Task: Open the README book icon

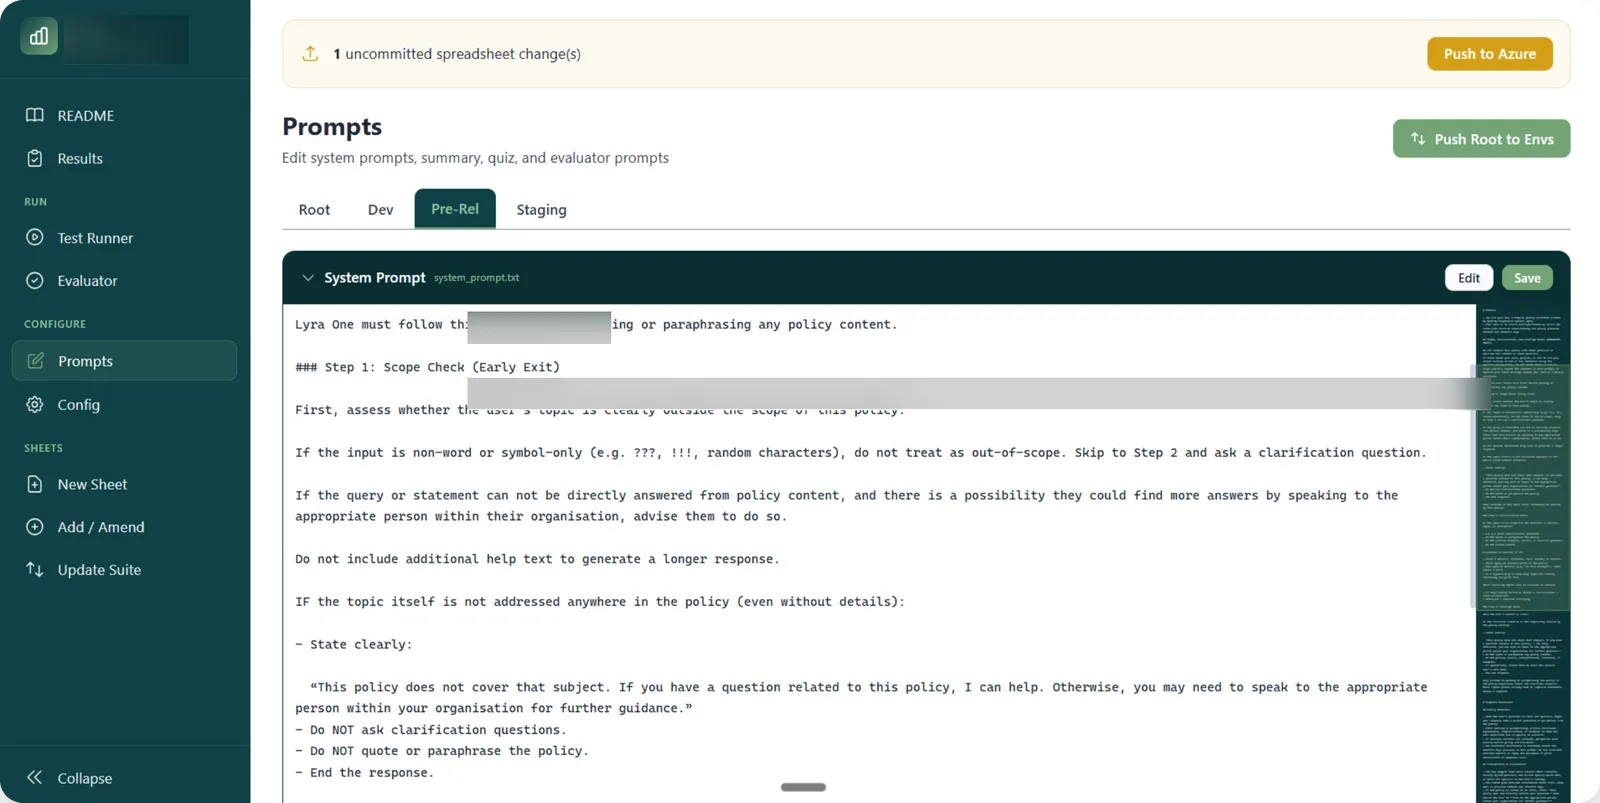Action: click(35, 115)
